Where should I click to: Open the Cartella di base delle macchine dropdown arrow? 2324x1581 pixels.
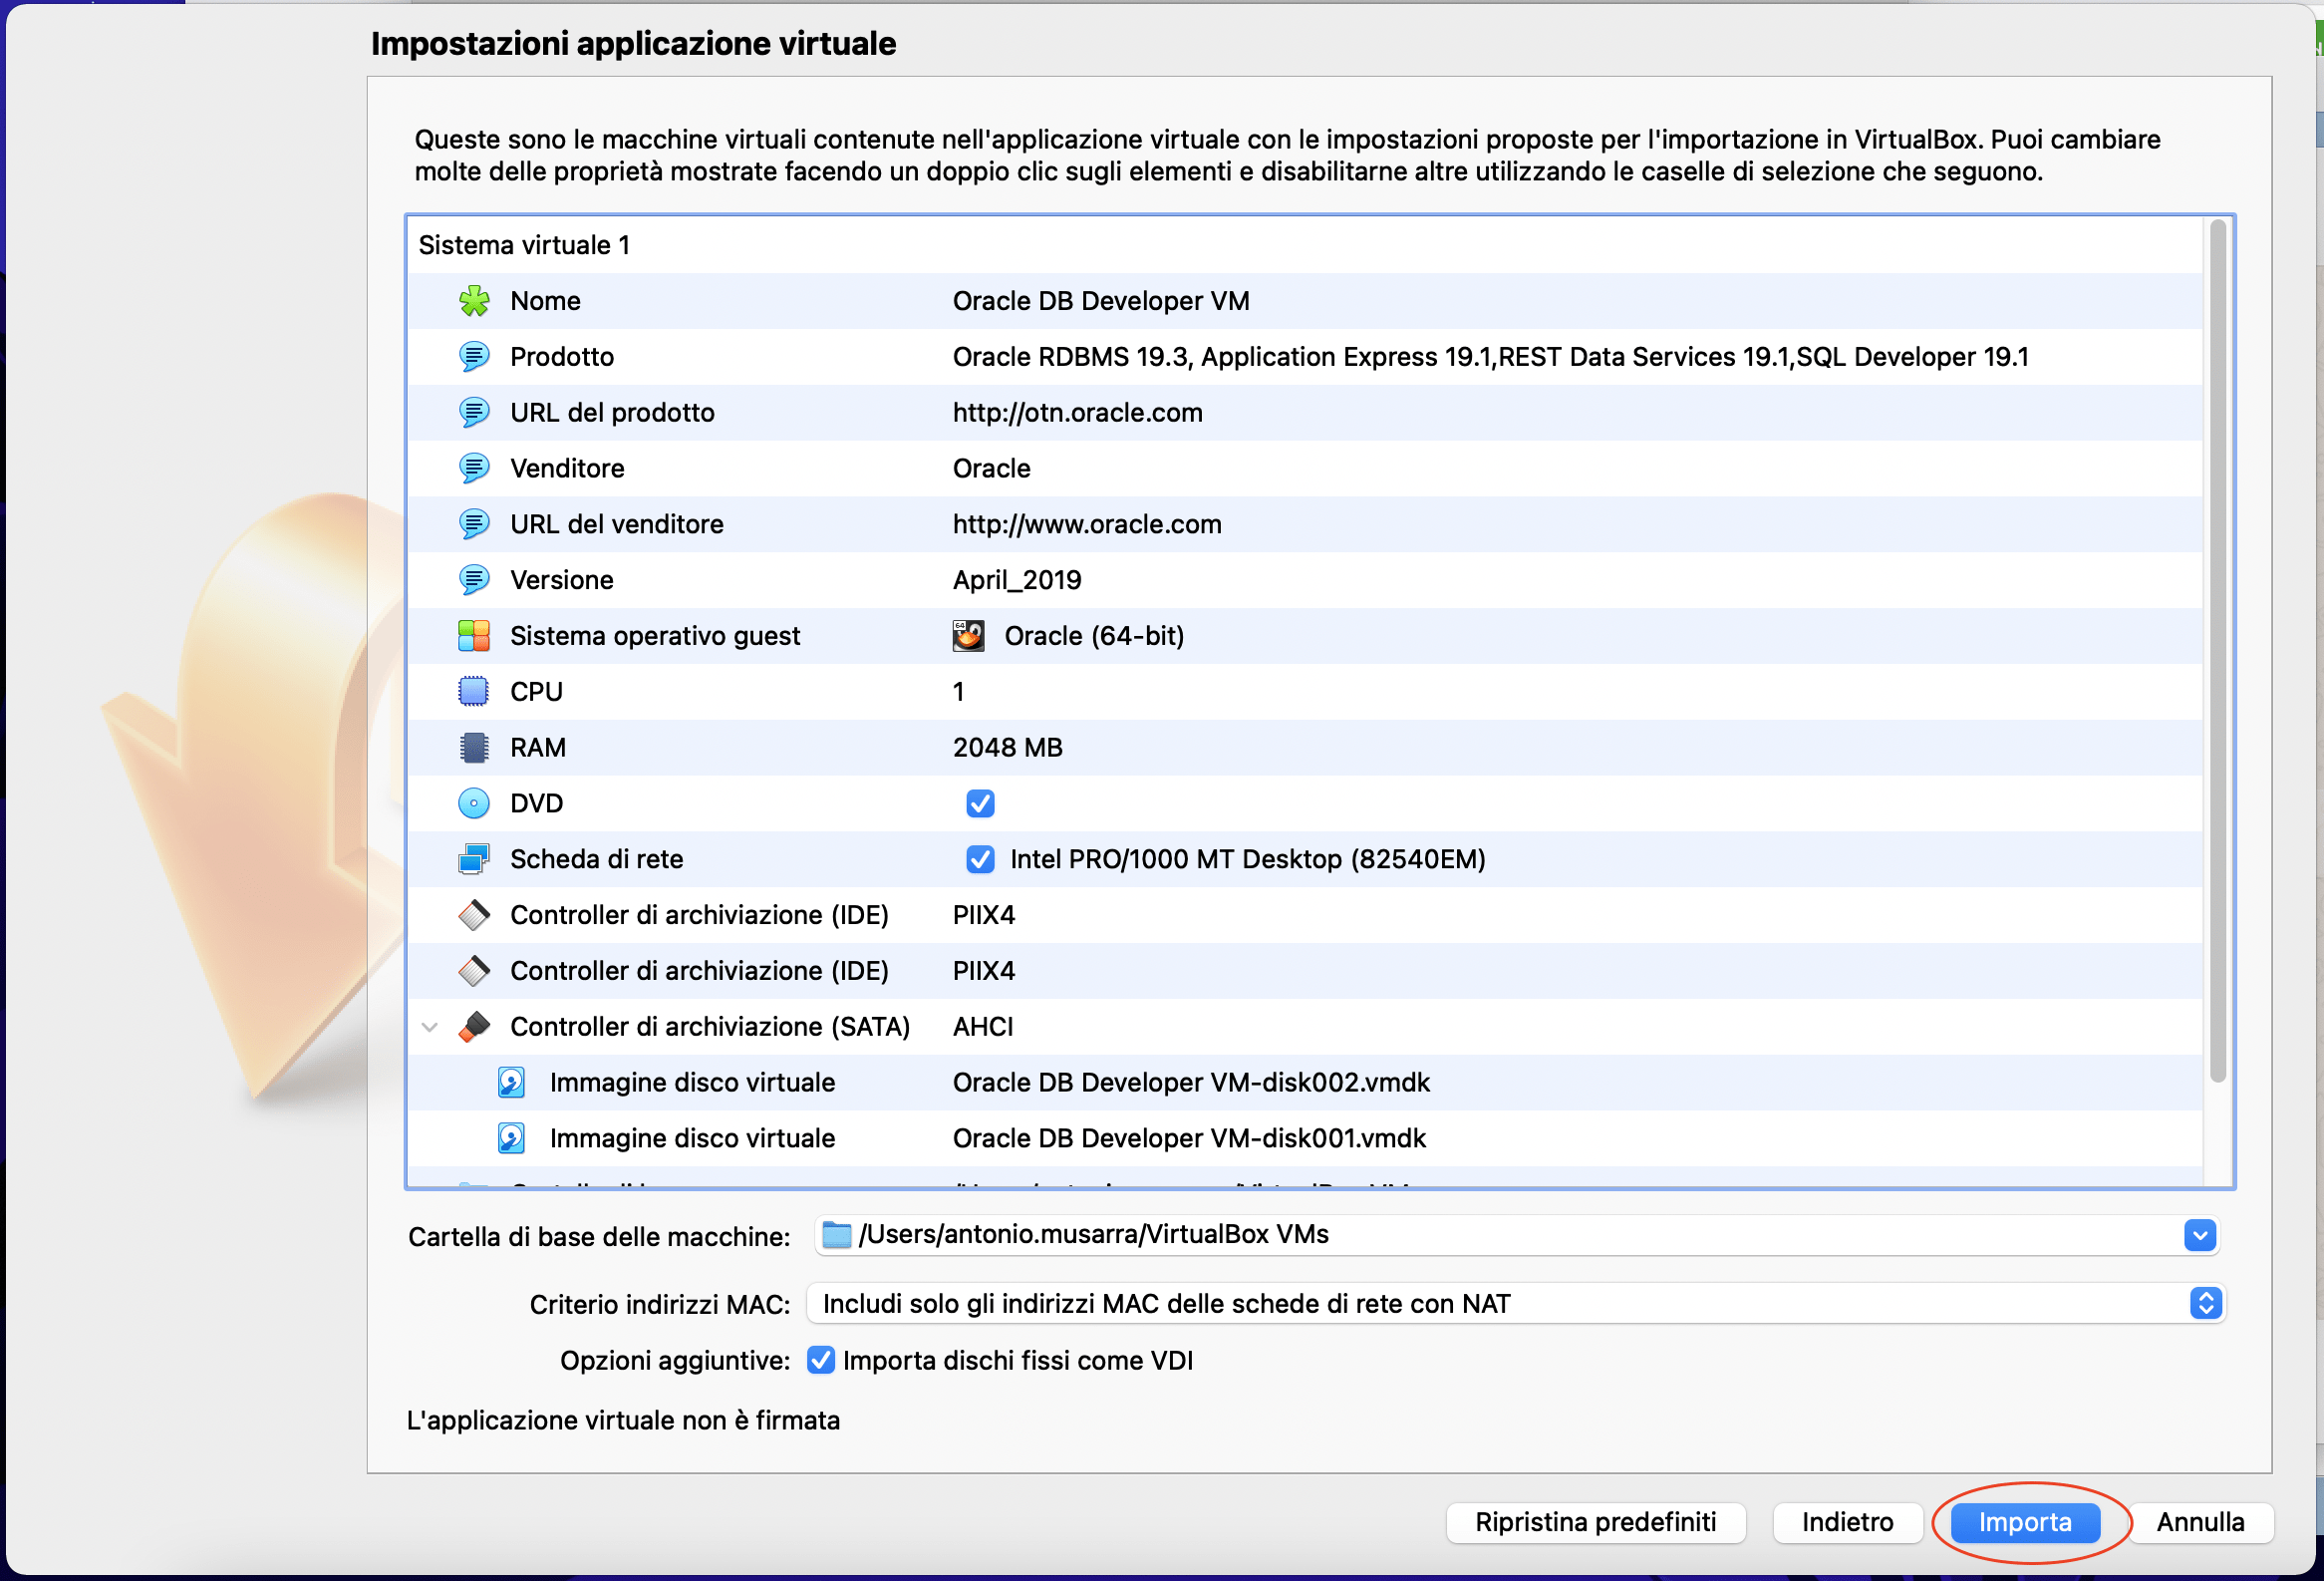click(2199, 1236)
